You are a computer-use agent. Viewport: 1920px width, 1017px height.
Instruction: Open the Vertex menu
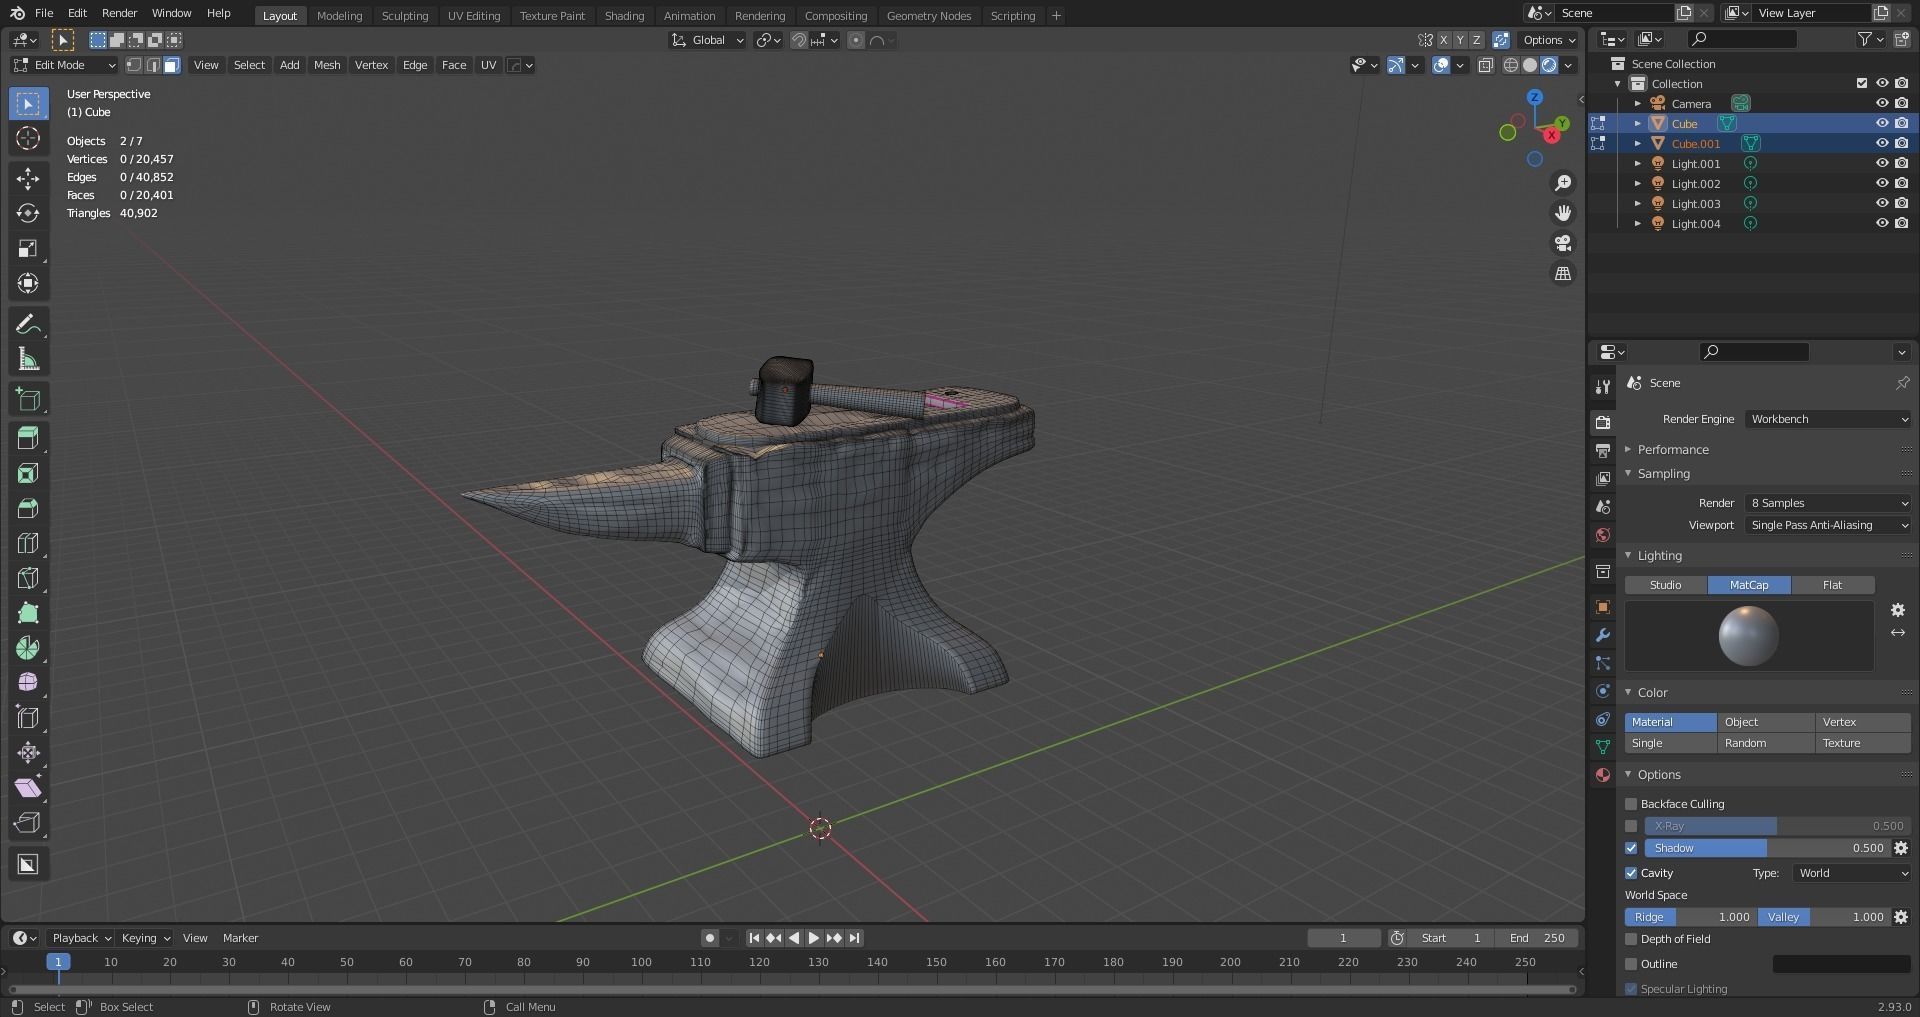371,65
